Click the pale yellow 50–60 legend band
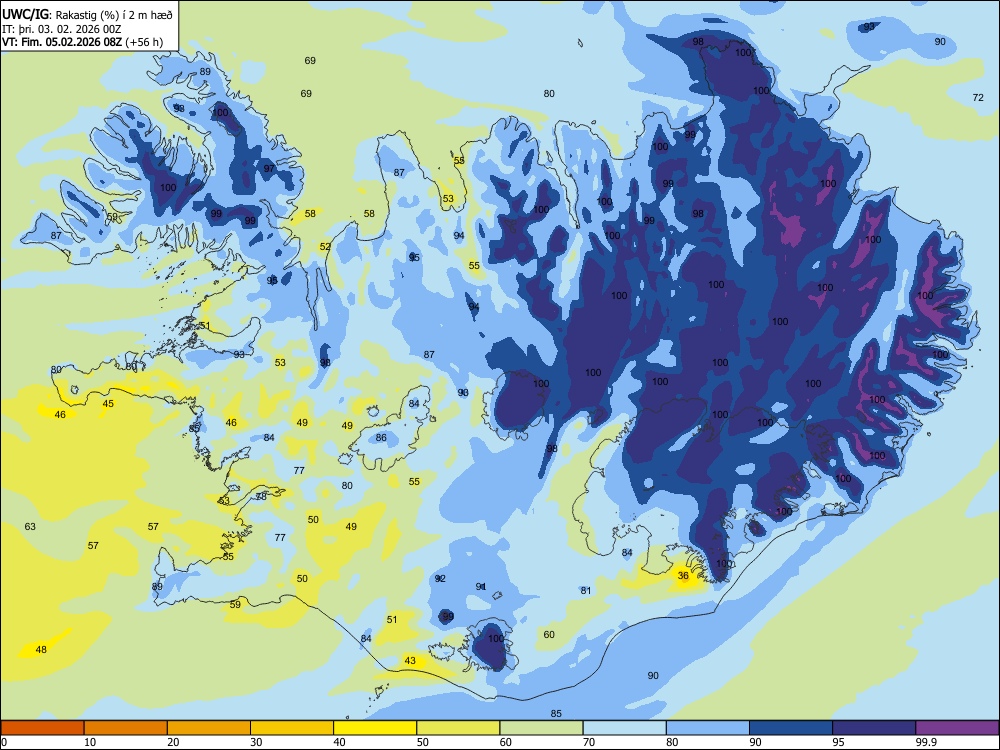1000x750 pixels. click(x=458, y=728)
